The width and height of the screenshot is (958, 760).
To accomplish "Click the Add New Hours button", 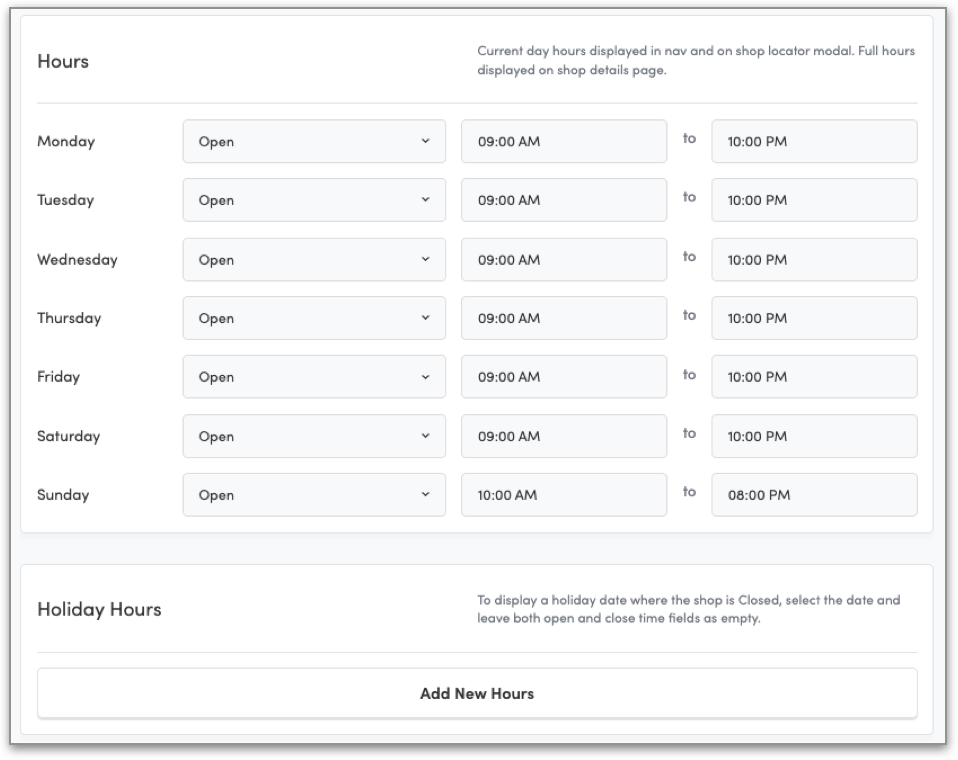I will 477,693.
